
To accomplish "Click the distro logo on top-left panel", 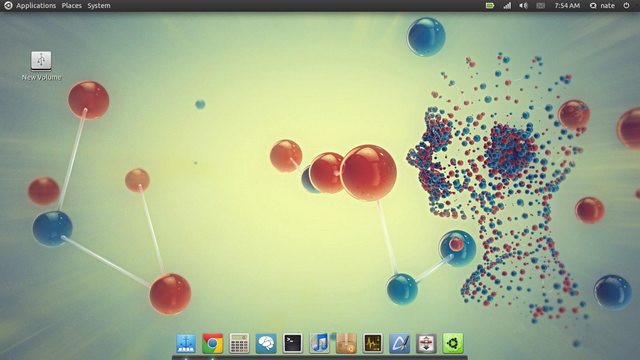I will (x=8, y=5).
